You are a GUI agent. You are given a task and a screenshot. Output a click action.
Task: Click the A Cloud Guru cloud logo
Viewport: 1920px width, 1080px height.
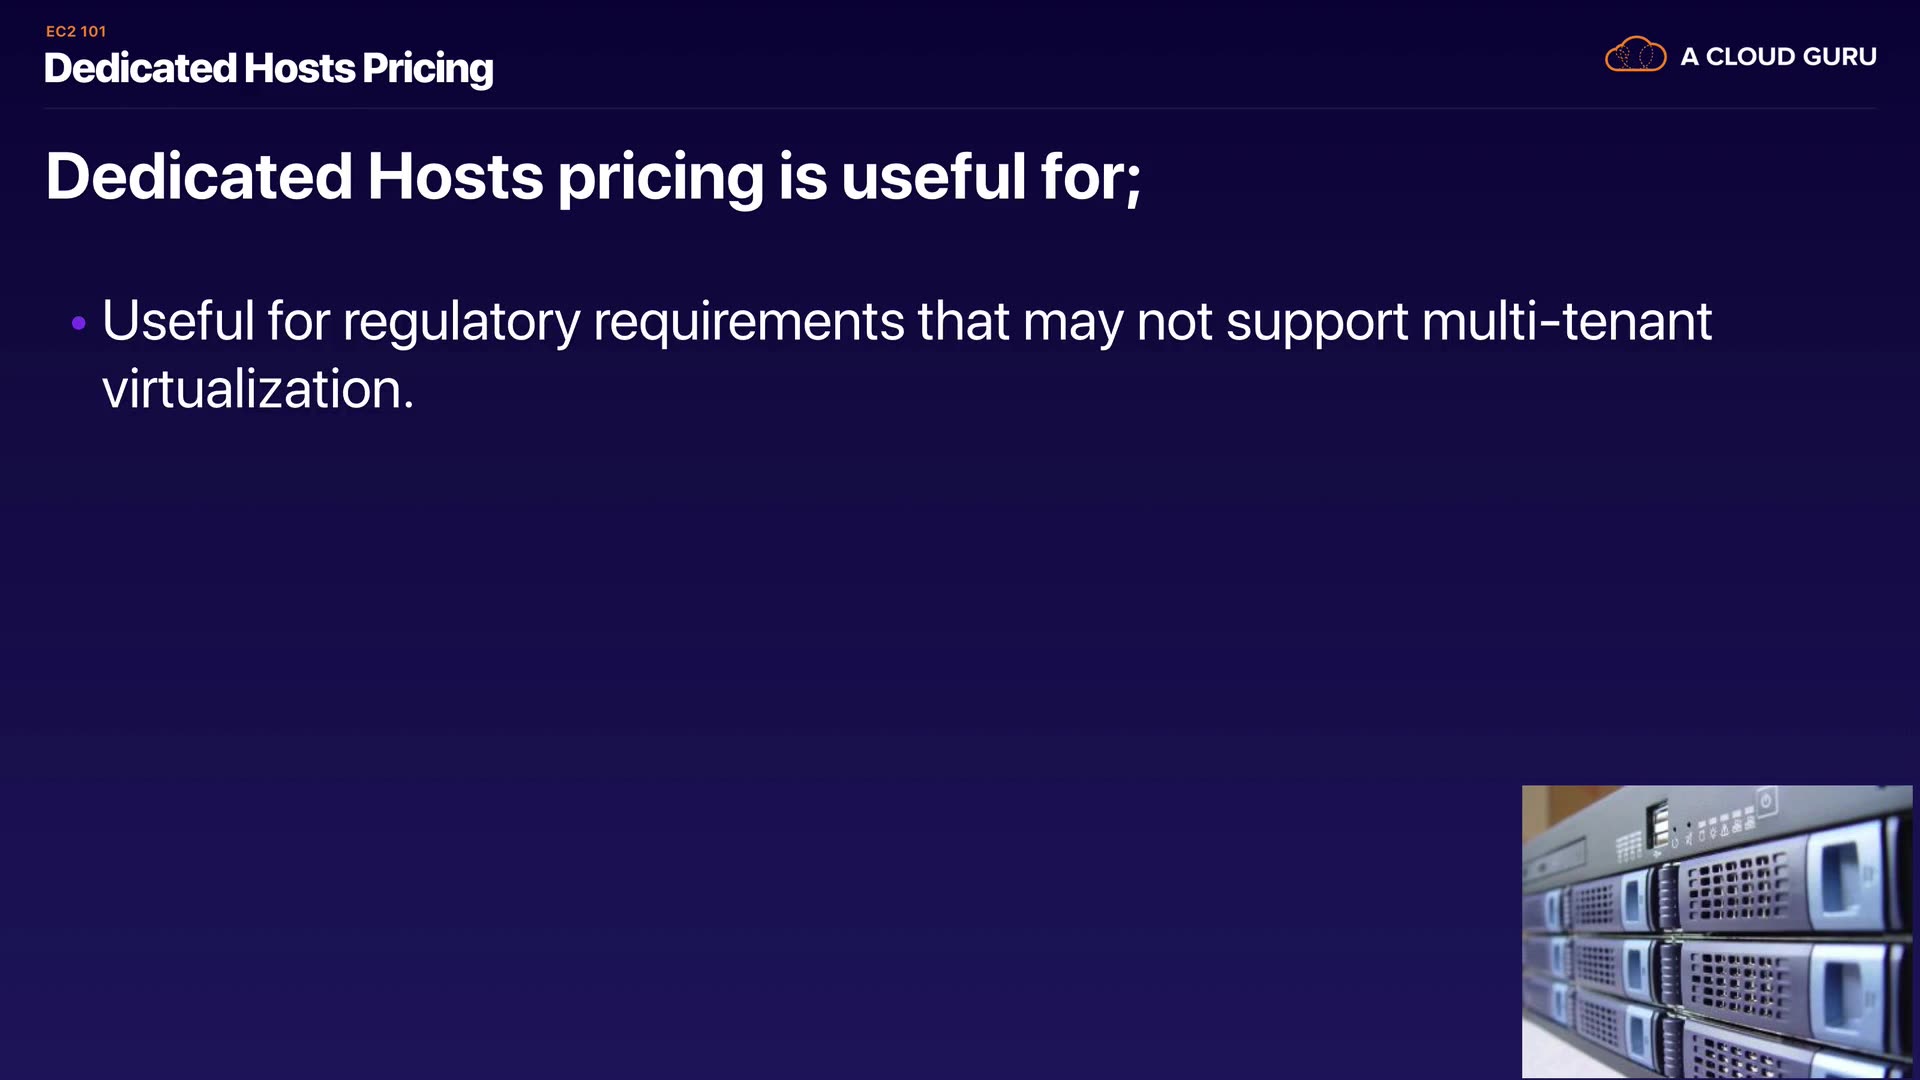(x=1635, y=55)
